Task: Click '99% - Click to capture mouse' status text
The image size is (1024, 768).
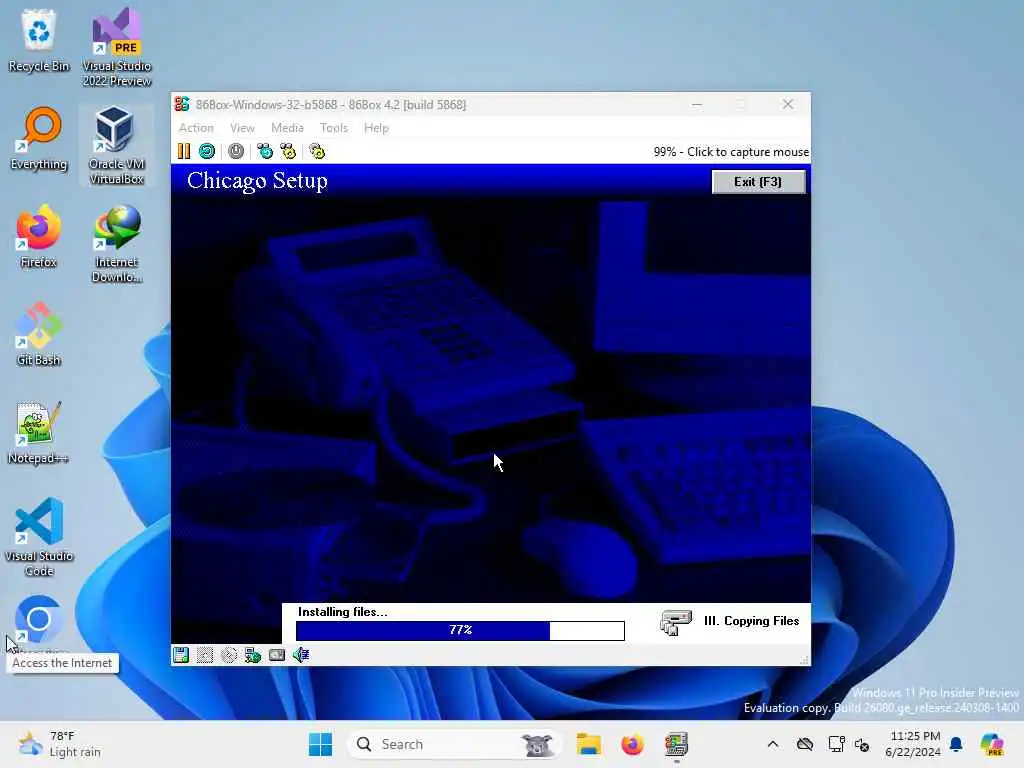Action: click(731, 152)
